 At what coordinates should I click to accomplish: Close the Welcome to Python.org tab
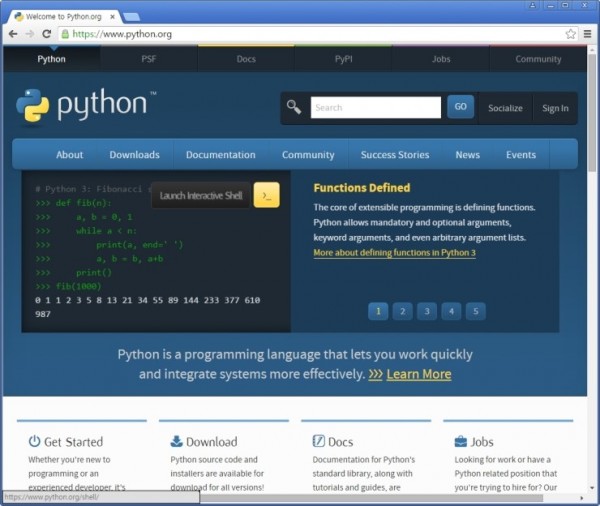coord(112,17)
